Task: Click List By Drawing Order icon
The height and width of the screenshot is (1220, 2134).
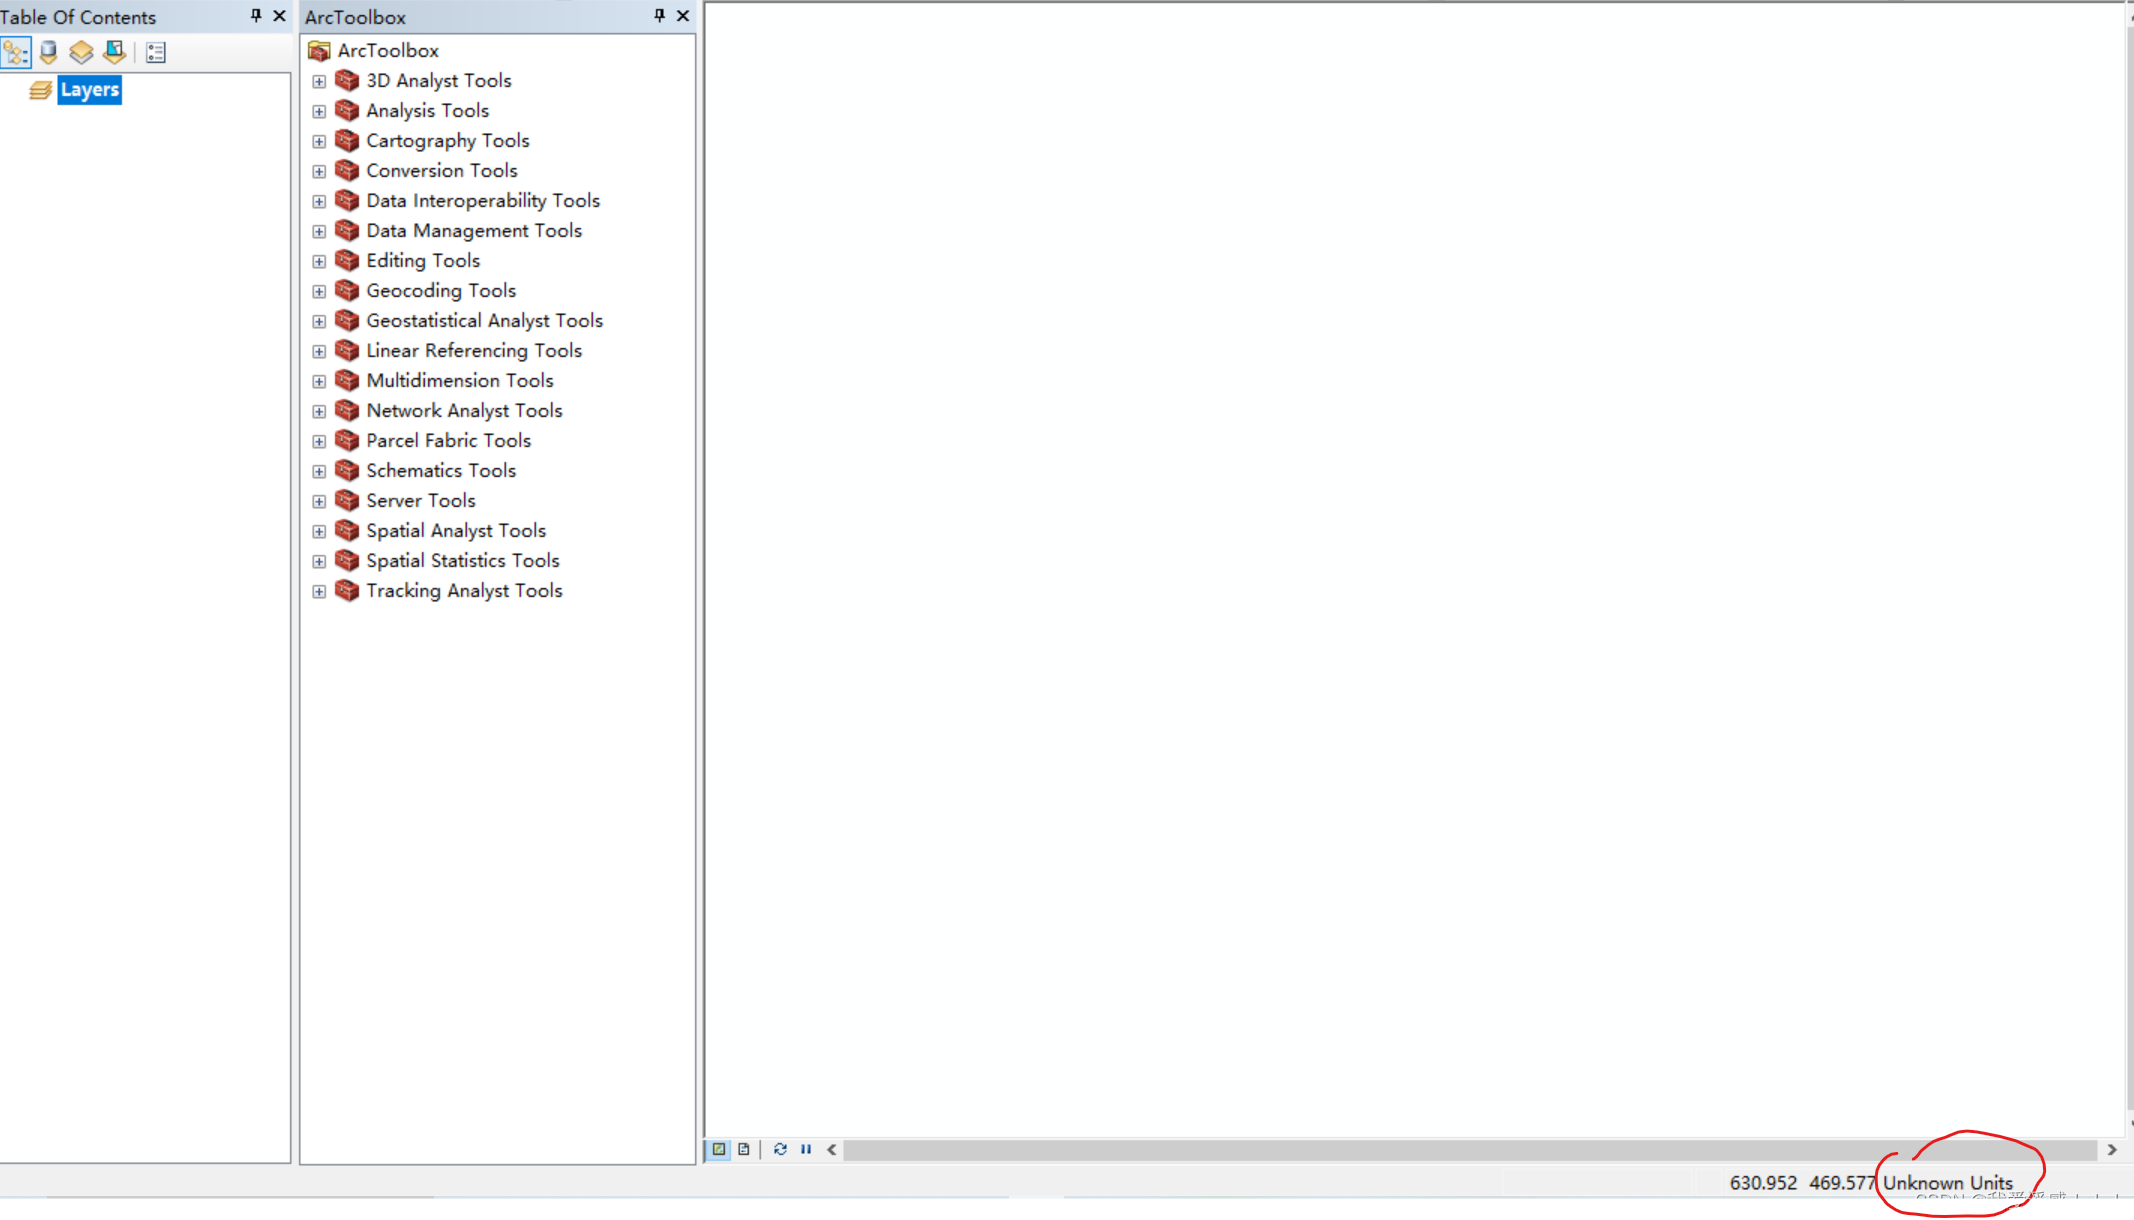Action: 16,52
